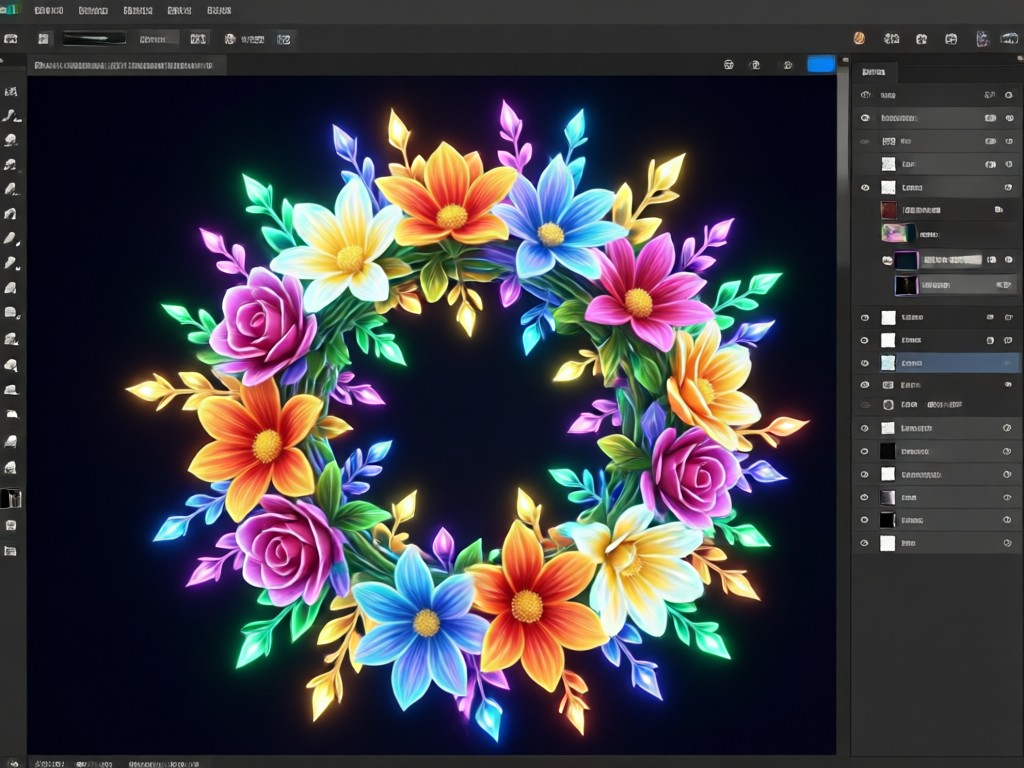The height and width of the screenshot is (768, 1024).
Task: Toggle visibility of the highlighted blue layer
Action: tap(865, 363)
